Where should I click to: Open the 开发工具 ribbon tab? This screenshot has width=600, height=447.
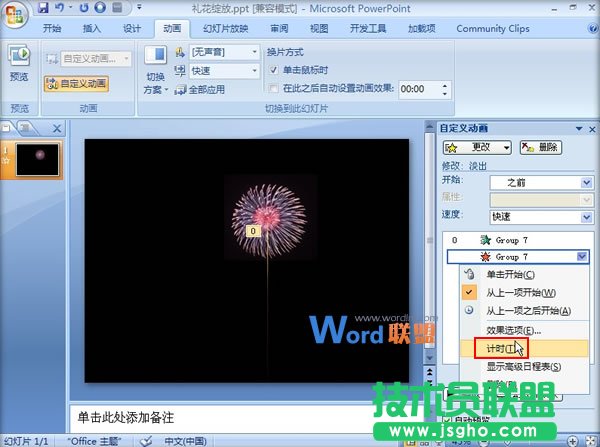click(368, 29)
